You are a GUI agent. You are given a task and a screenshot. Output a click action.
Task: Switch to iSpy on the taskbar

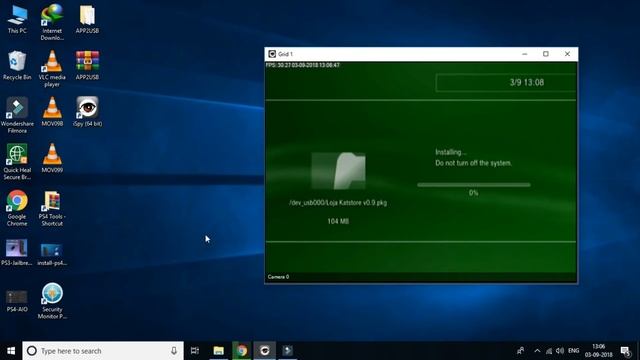tap(264, 351)
